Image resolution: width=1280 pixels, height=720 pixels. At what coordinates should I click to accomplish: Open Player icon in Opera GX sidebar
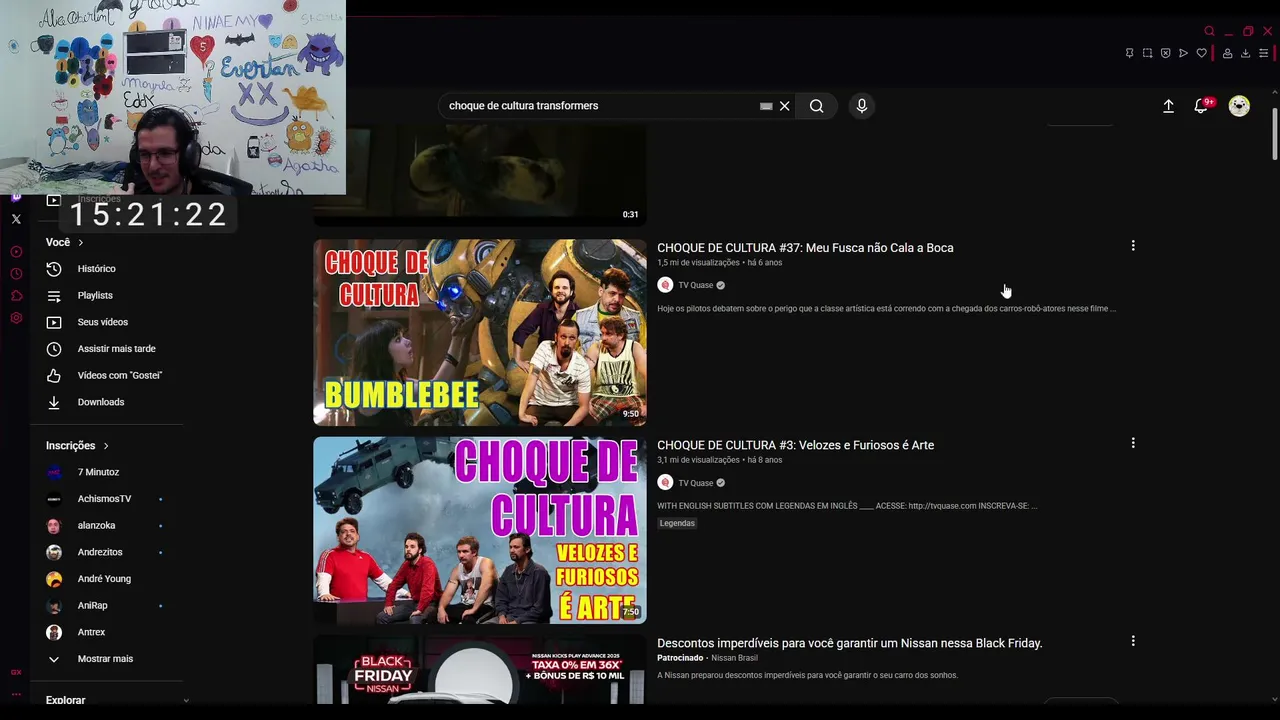(16, 252)
